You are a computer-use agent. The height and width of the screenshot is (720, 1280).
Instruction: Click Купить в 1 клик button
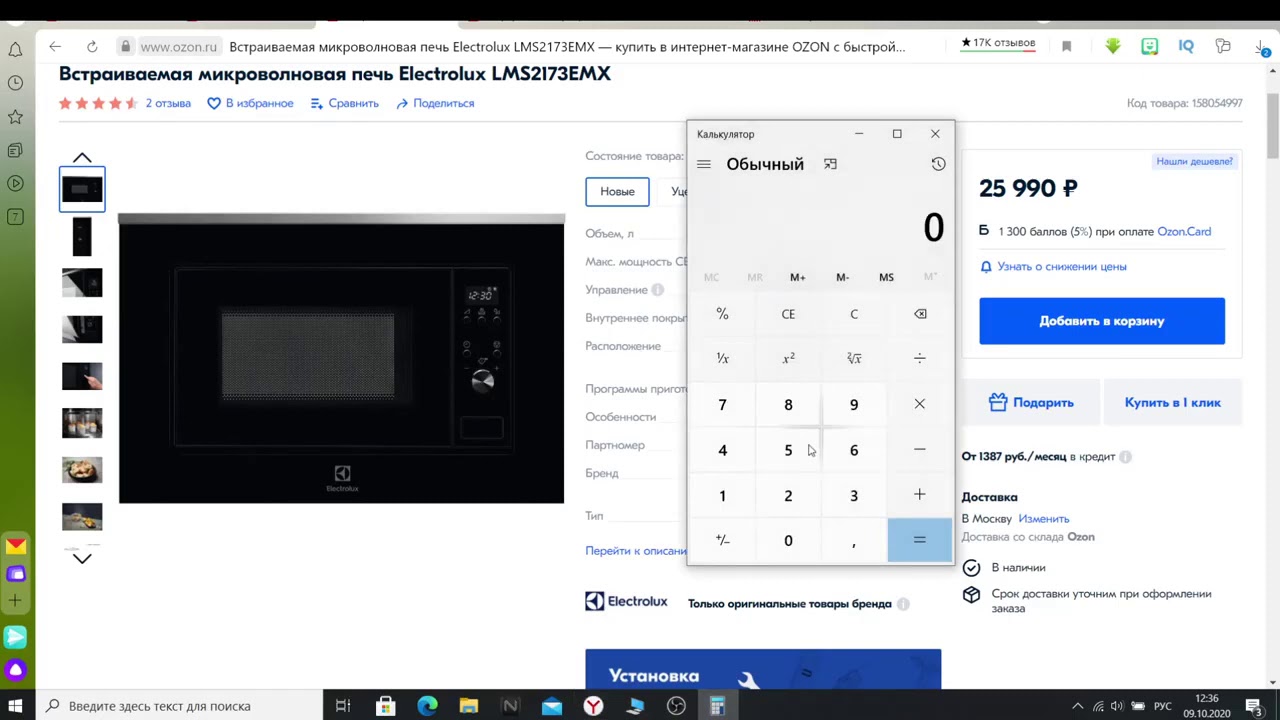(1173, 402)
